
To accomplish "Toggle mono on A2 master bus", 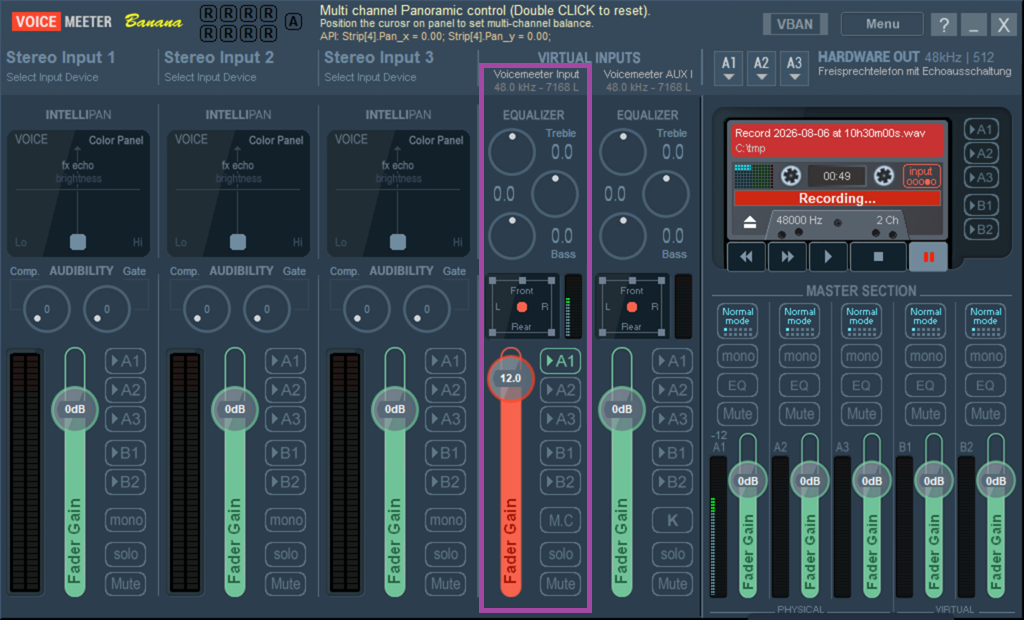I will 799,356.
